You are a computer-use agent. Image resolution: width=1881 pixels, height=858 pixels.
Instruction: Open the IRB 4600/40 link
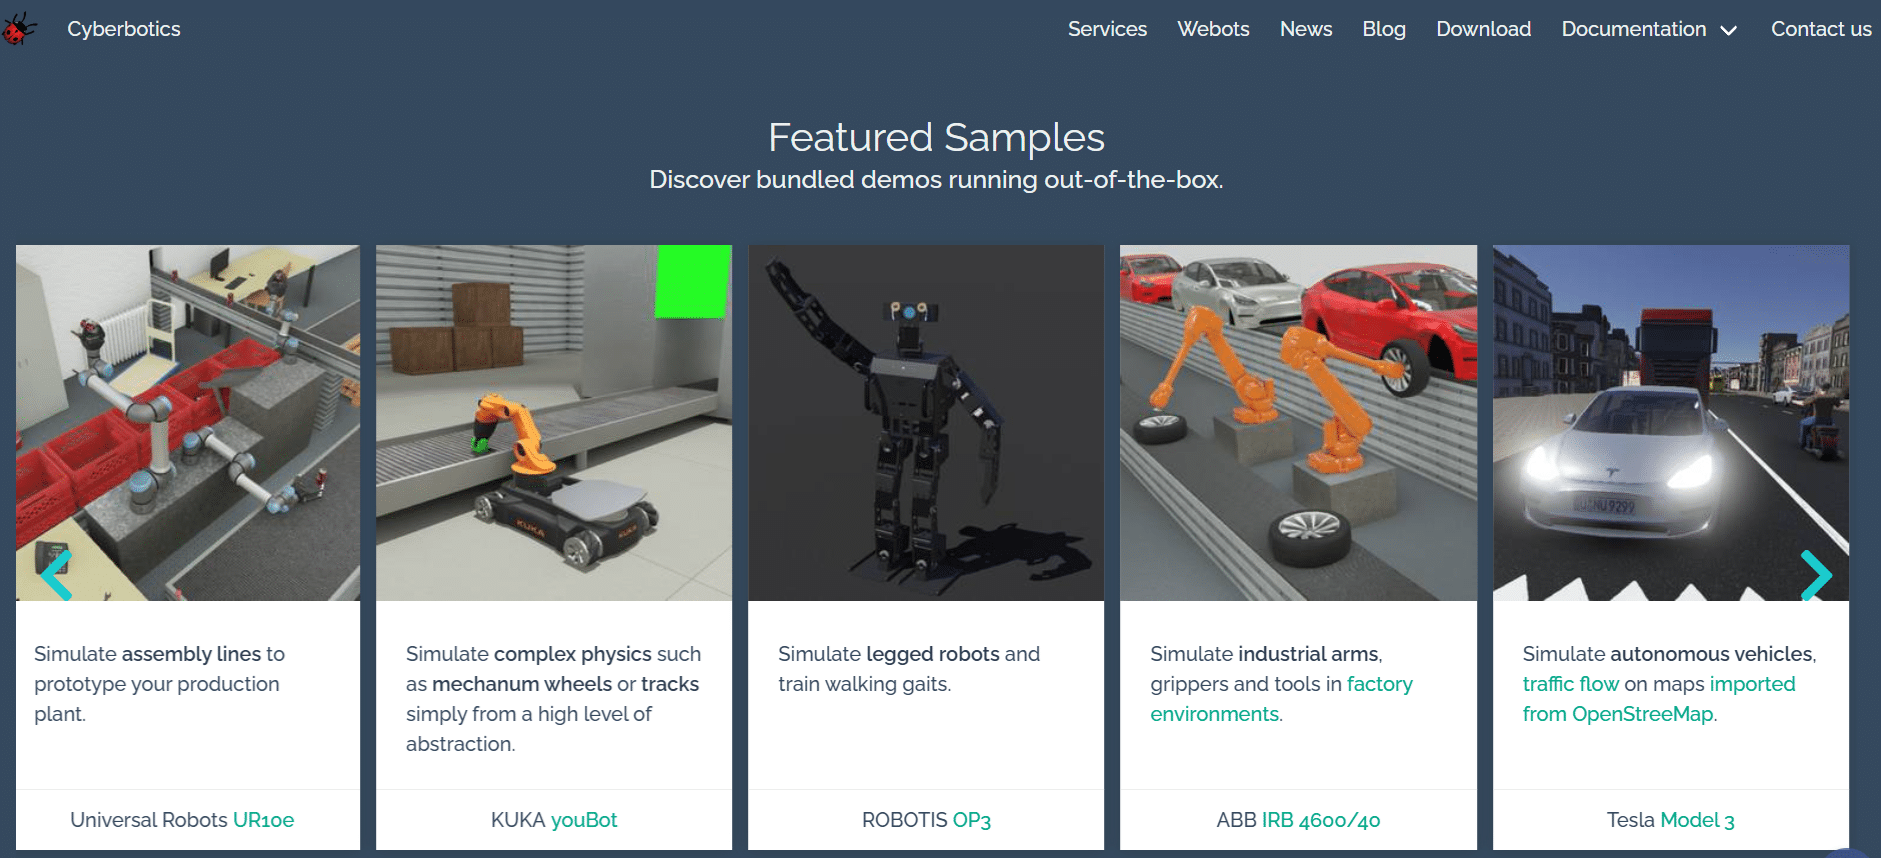(x=1321, y=820)
